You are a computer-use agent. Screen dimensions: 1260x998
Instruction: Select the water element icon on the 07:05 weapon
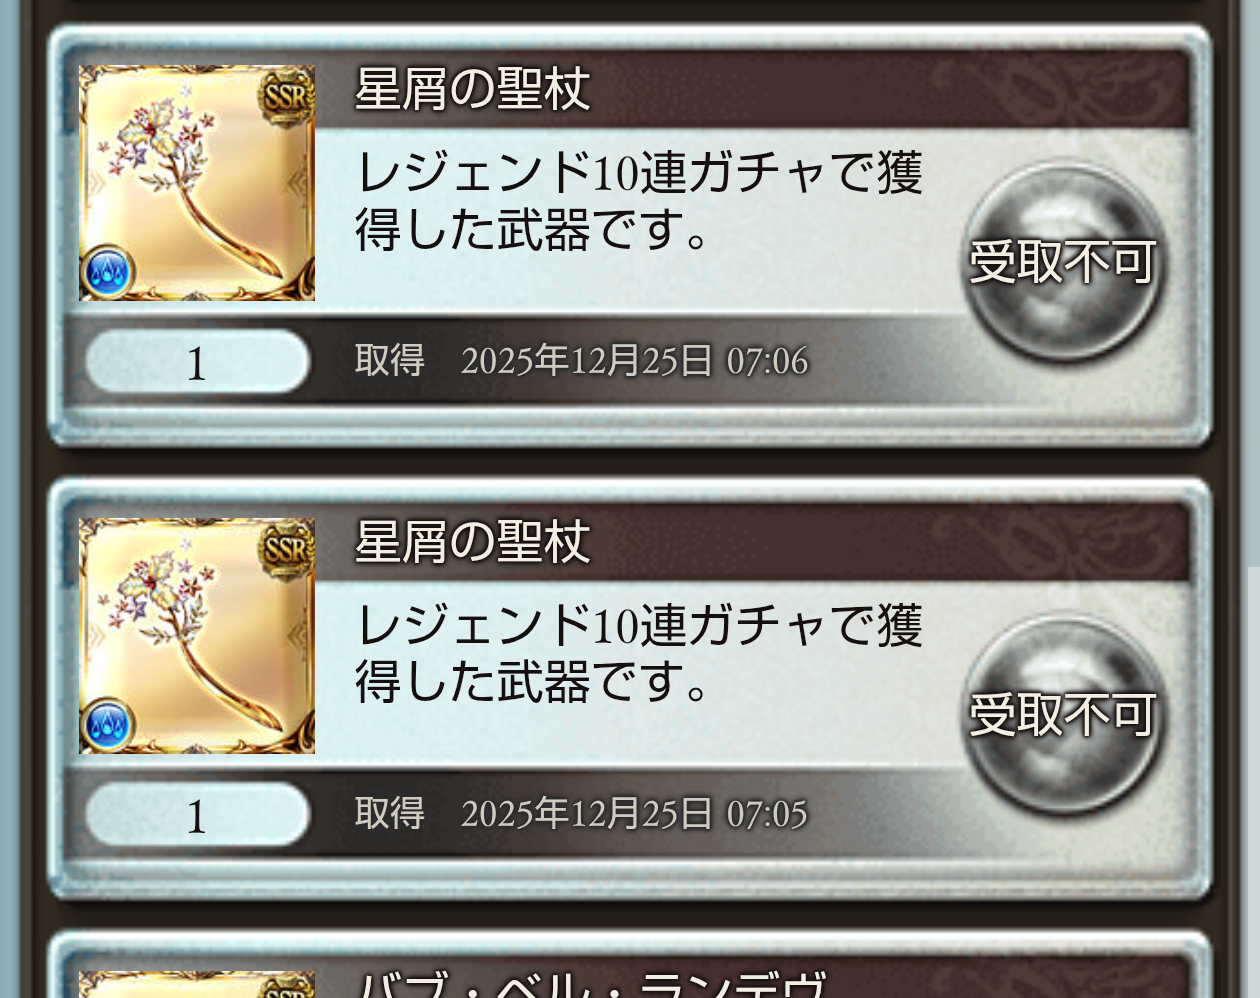pos(108,725)
